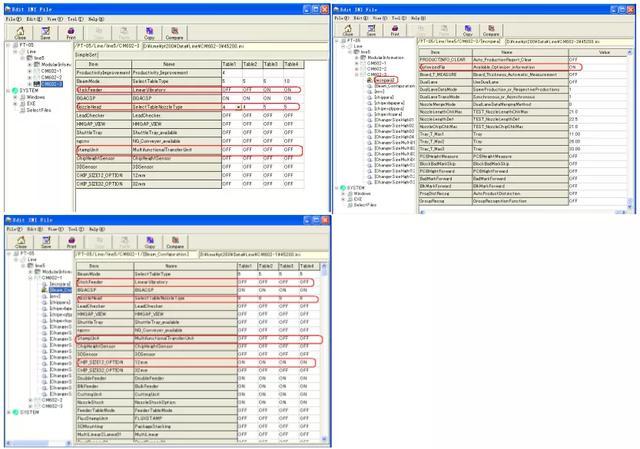Click the vertical scrollbar in top-right window table
Image resolution: width=640 pixels, height=449 pixels.
[631, 129]
